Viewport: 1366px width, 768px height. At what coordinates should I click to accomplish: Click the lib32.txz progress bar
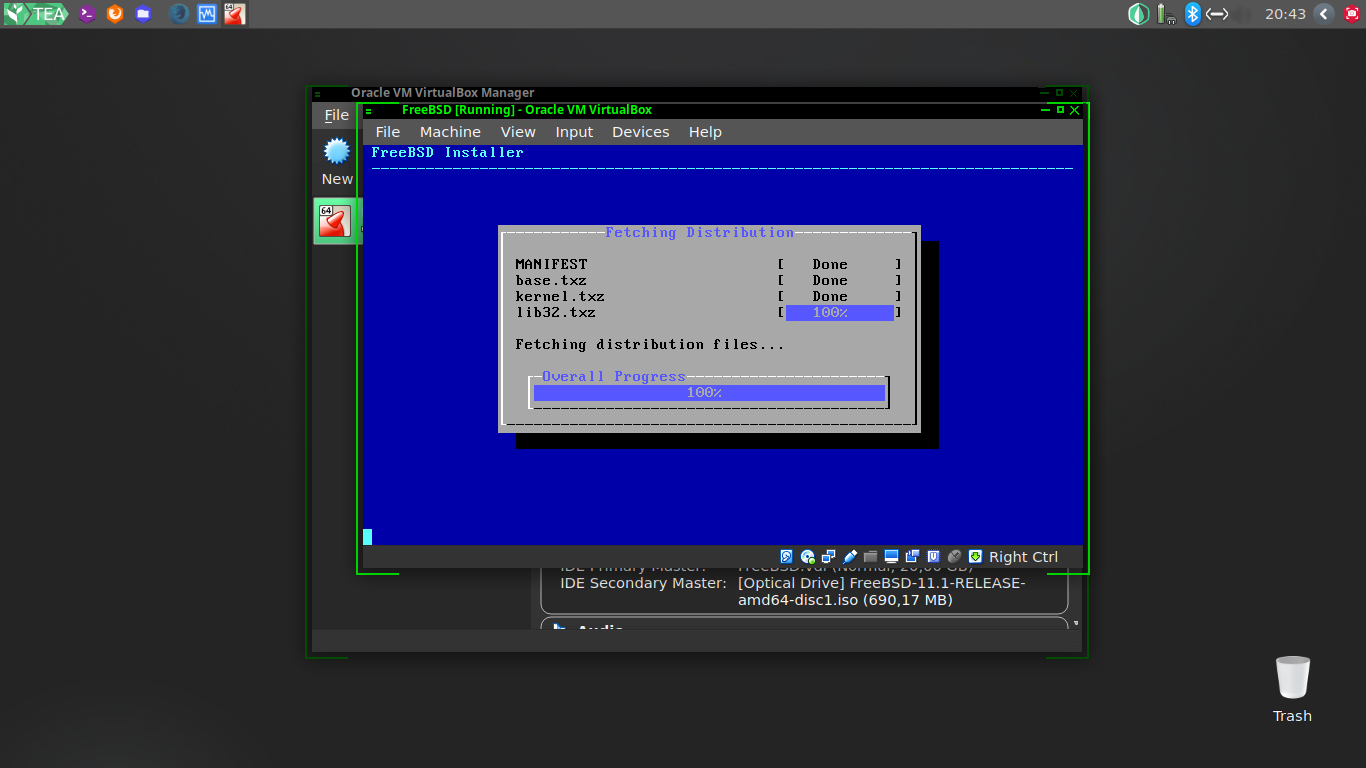[x=839, y=313]
